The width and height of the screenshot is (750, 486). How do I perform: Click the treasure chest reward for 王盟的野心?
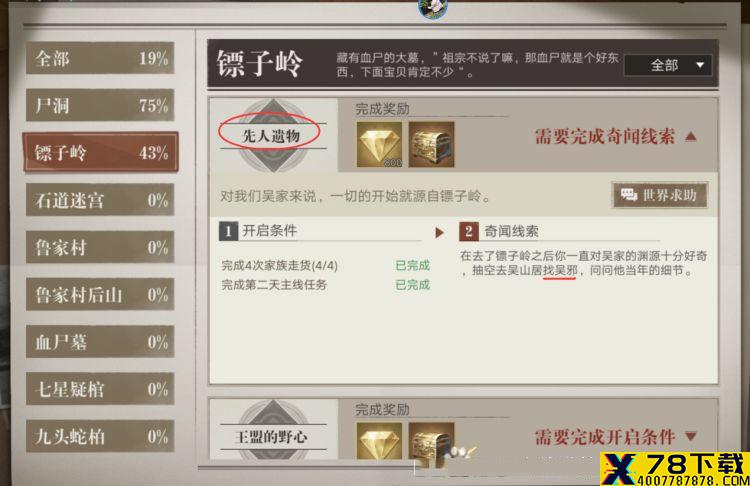431,441
